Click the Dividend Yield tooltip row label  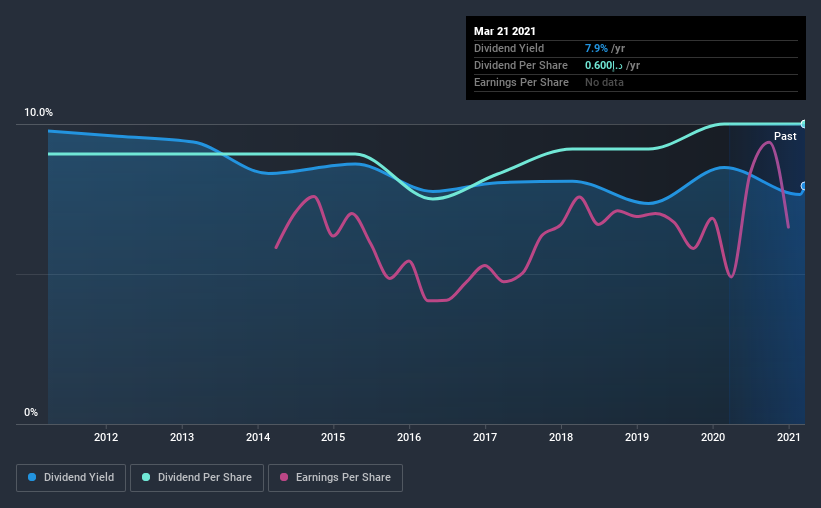(x=509, y=48)
